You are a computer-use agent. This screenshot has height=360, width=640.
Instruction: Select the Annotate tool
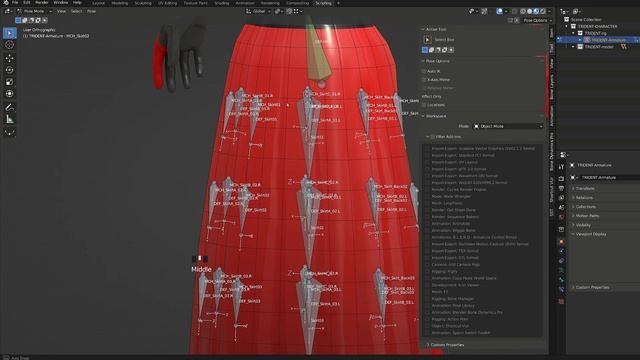[x=10, y=107]
